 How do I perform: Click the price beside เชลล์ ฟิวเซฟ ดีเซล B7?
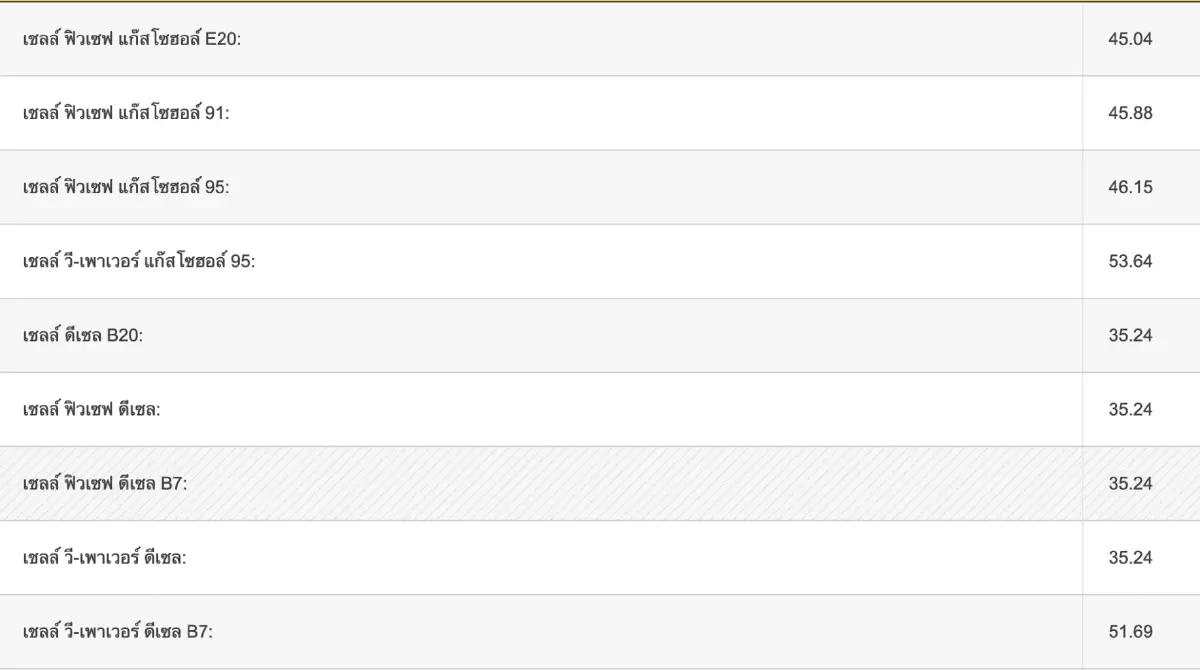pyautogui.click(x=1130, y=483)
